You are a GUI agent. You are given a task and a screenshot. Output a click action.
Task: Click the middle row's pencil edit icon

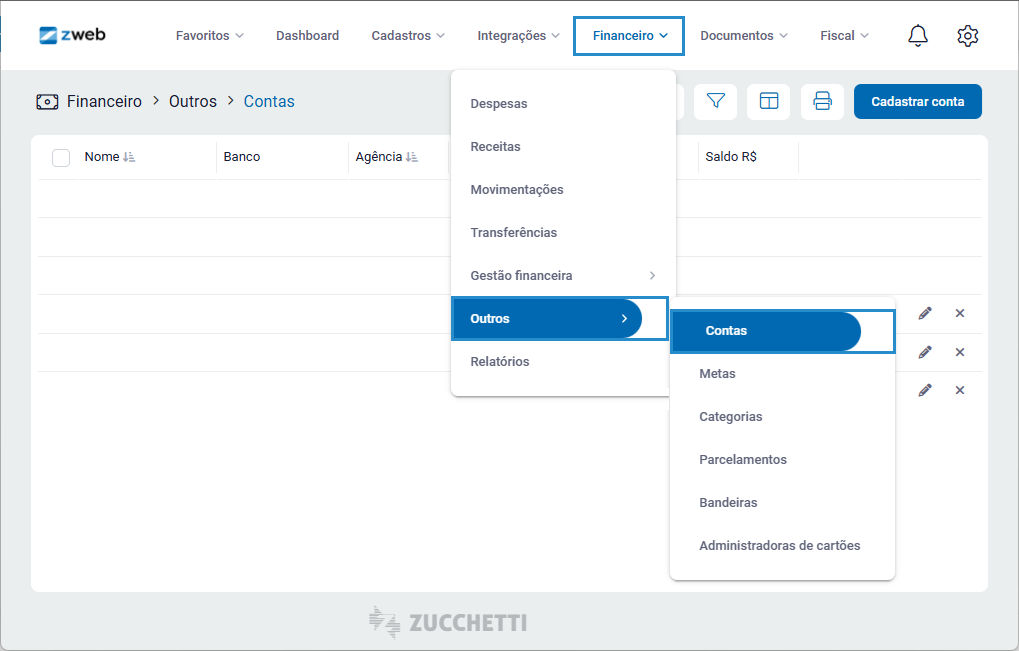click(925, 352)
